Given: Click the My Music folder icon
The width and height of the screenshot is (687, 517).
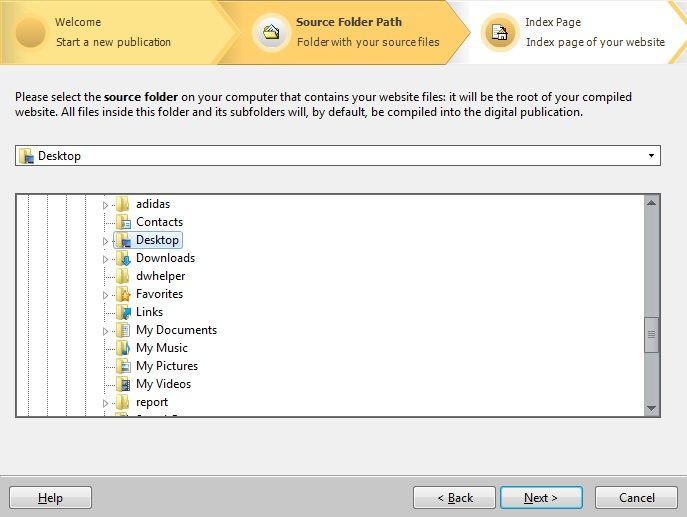Looking at the screenshot, I should [123, 347].
